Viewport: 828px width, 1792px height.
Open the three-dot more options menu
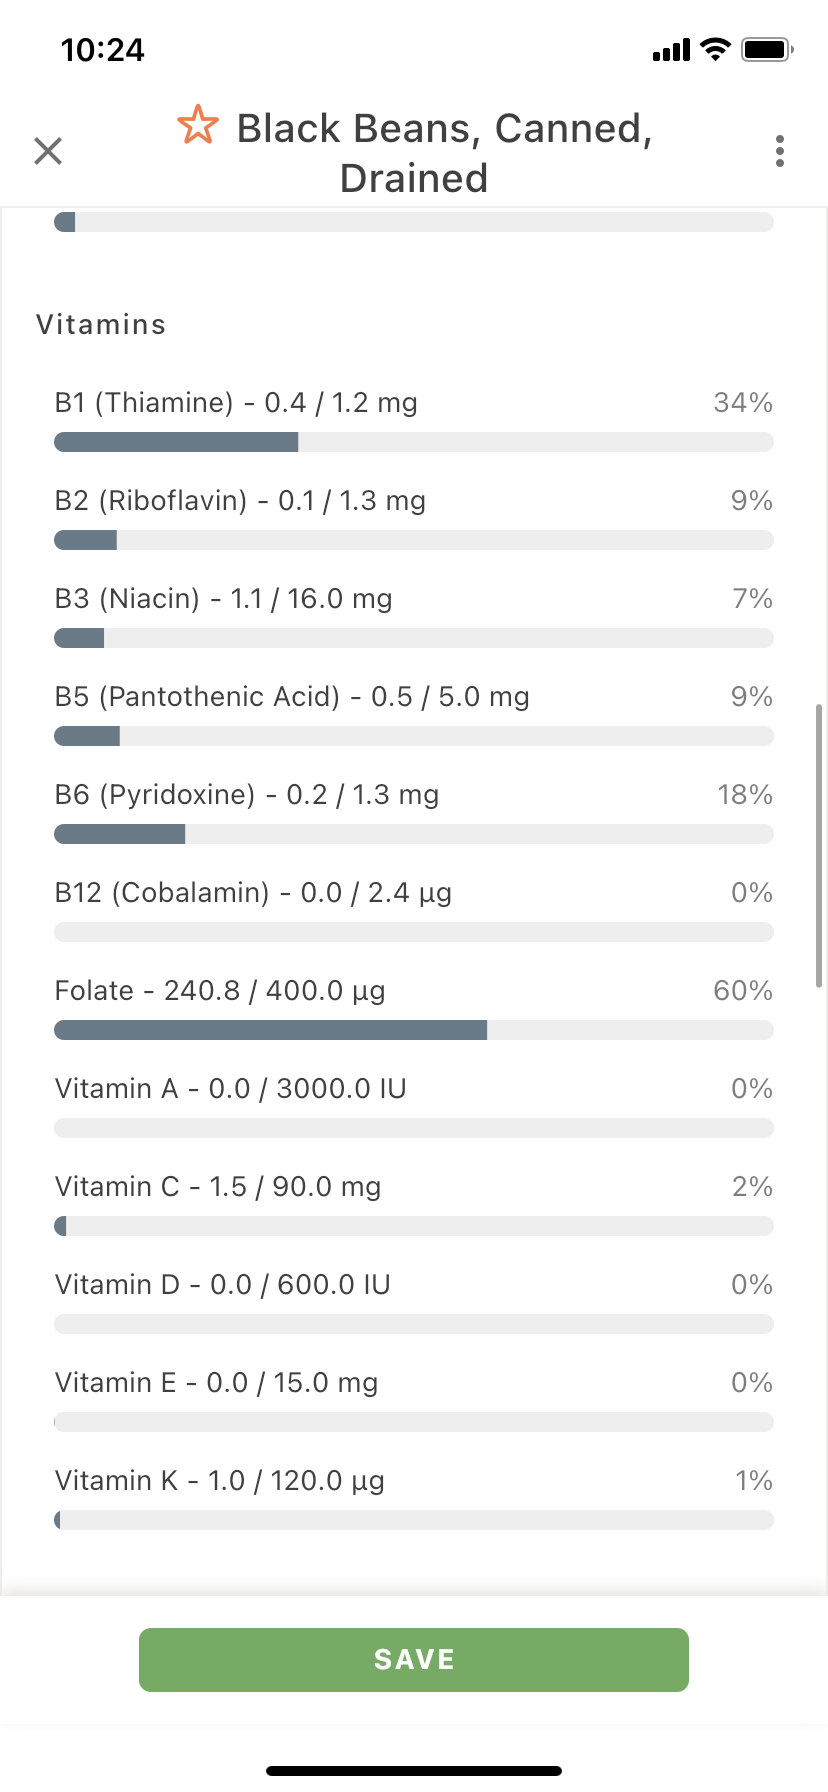pyautogui.click(x=780, y=151)
